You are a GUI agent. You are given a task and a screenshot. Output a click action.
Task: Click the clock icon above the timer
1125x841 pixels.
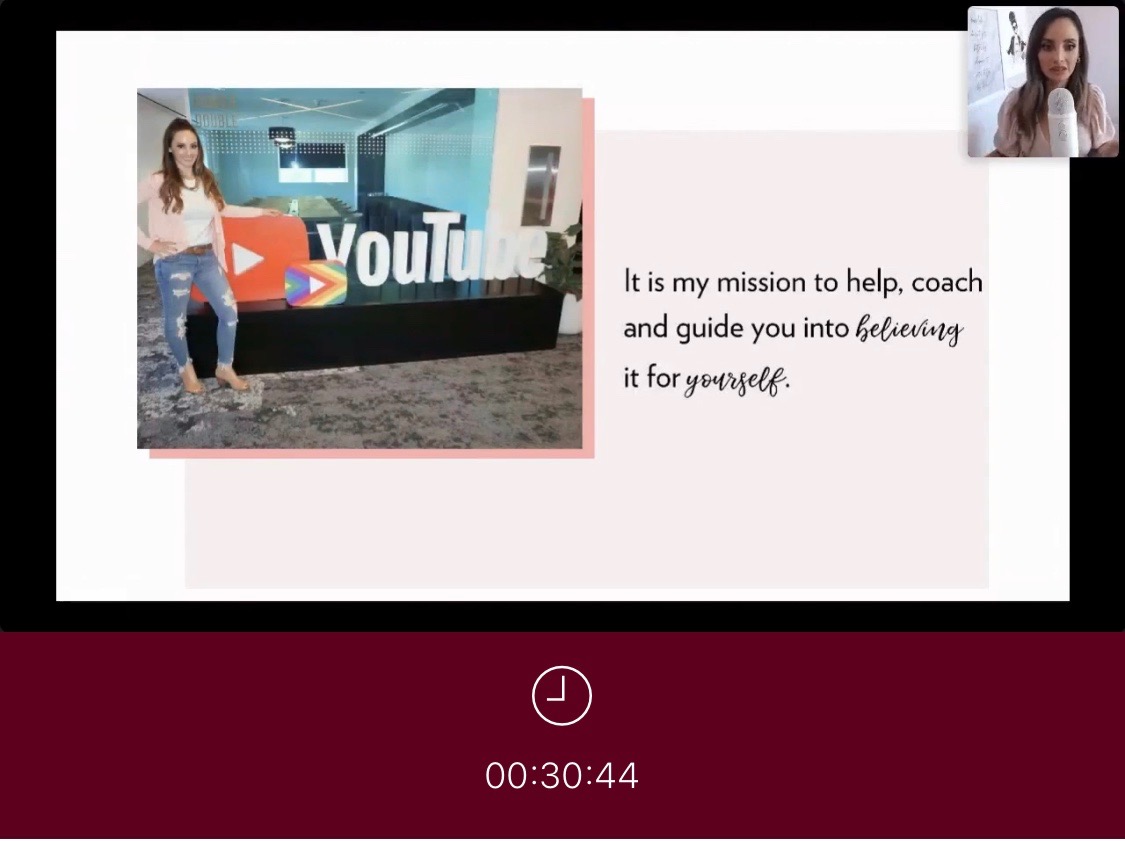[562, 696]
